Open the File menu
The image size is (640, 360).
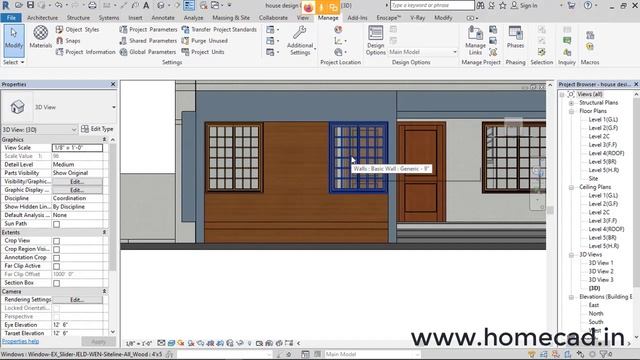(11, 18)
